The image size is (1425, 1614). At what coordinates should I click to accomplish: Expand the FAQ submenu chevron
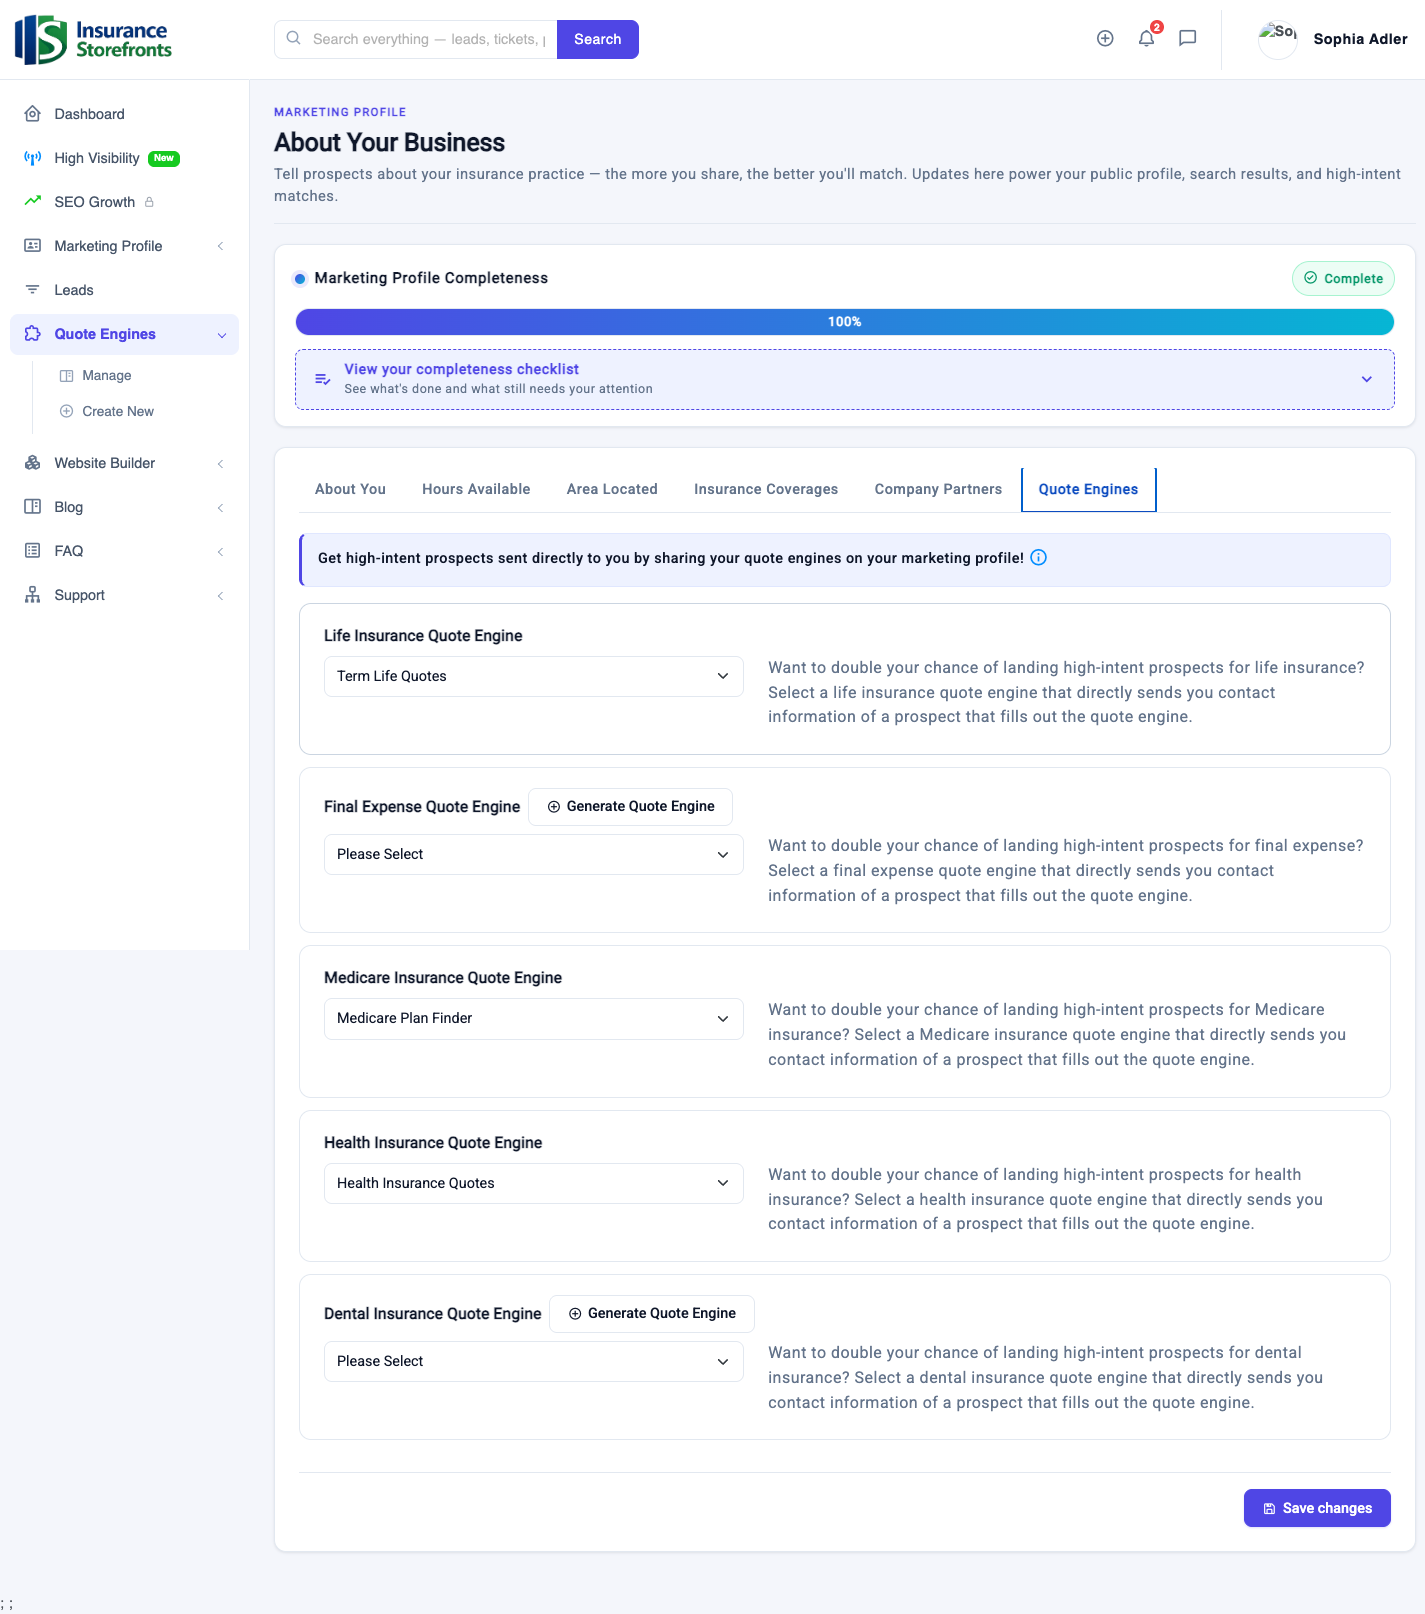tap(220, 552)
